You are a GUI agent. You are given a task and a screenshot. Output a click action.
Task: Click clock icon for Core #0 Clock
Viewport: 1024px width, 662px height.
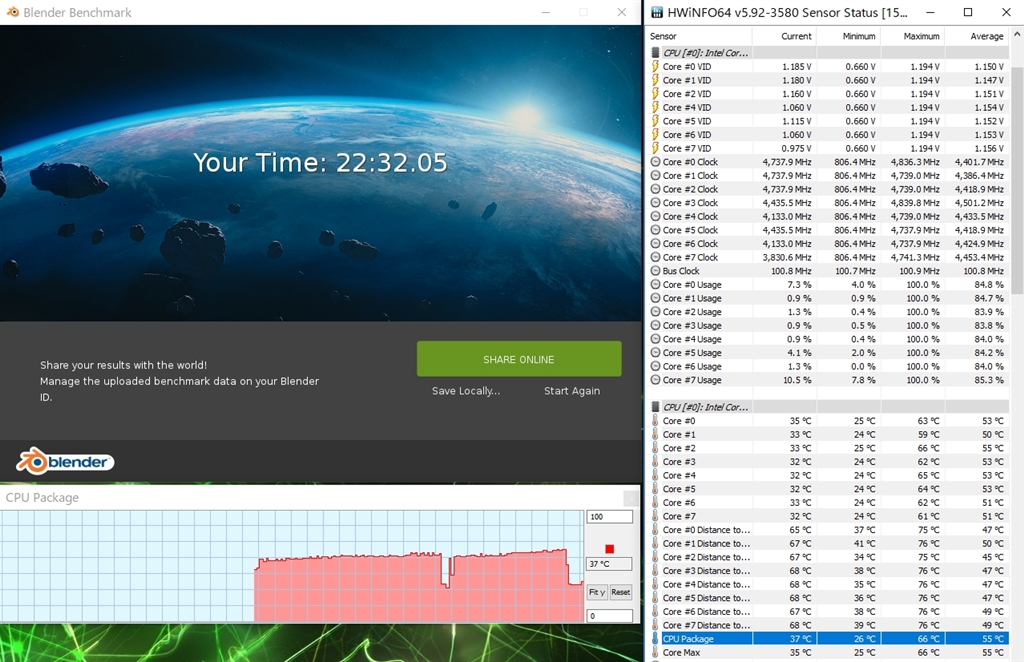click(655, 162)
